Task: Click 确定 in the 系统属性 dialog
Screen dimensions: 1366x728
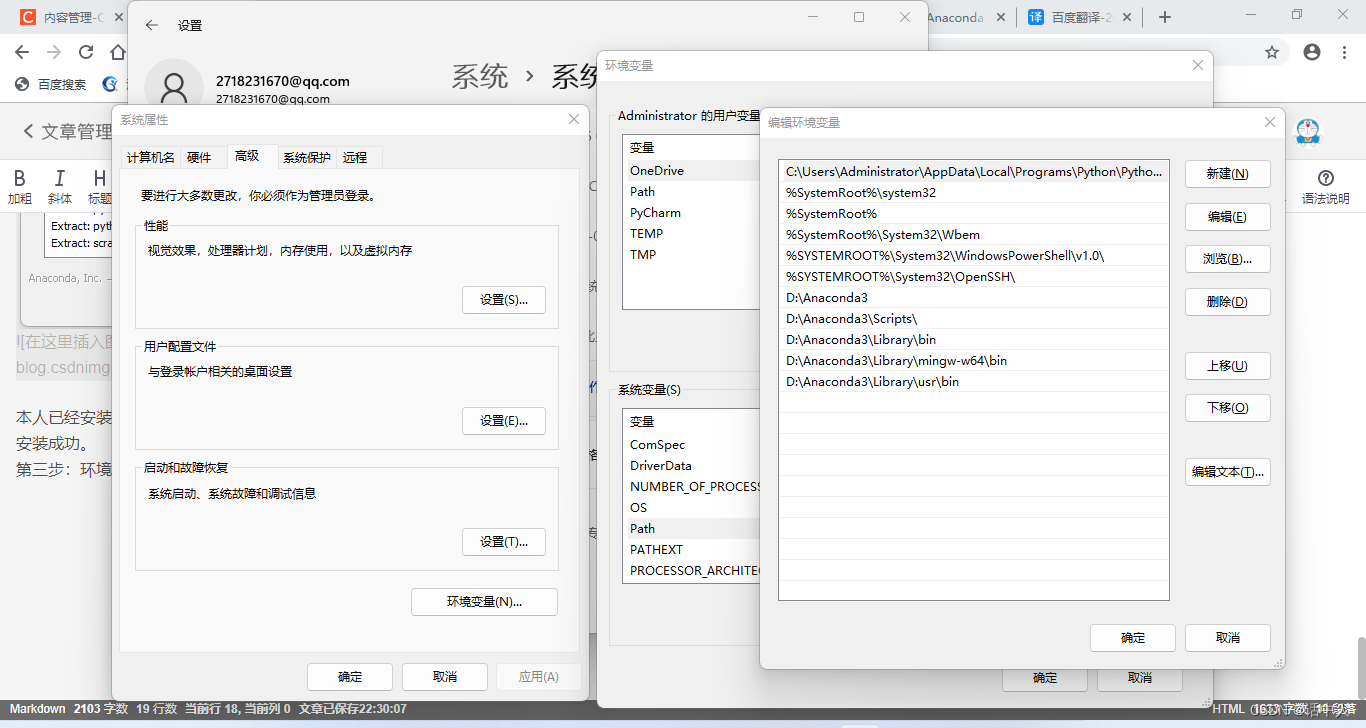Action: (x=350, y=677)
